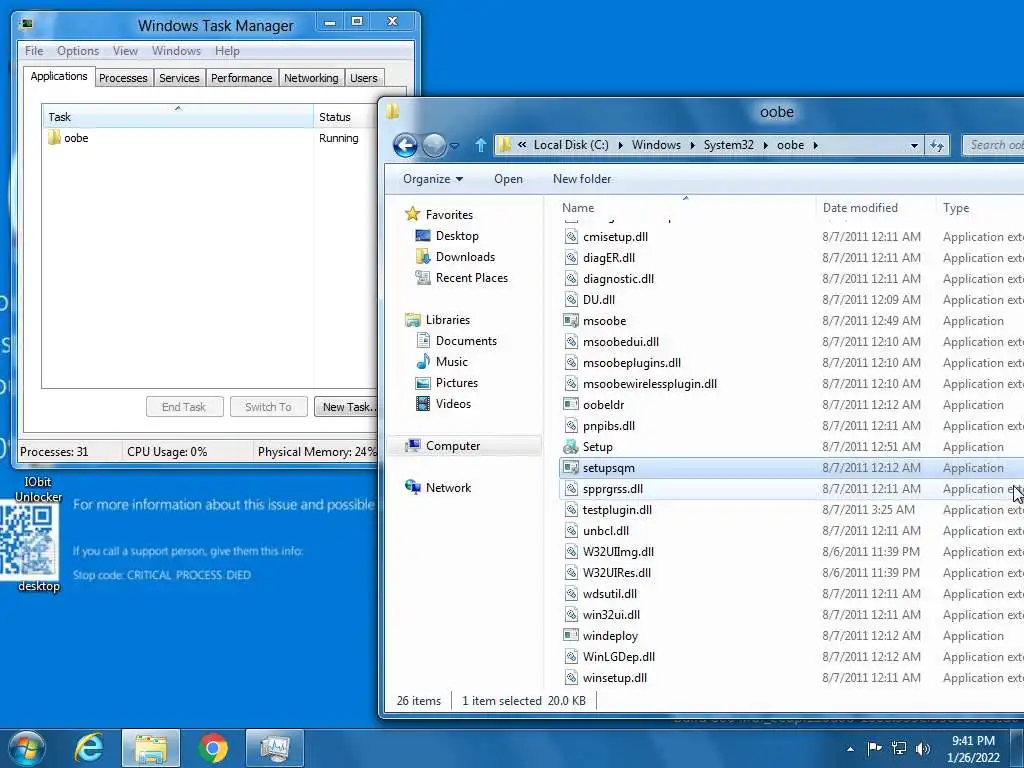Click the Start button on the taskbar
This screenshot has height=768, width=1024.
[26, 748]
